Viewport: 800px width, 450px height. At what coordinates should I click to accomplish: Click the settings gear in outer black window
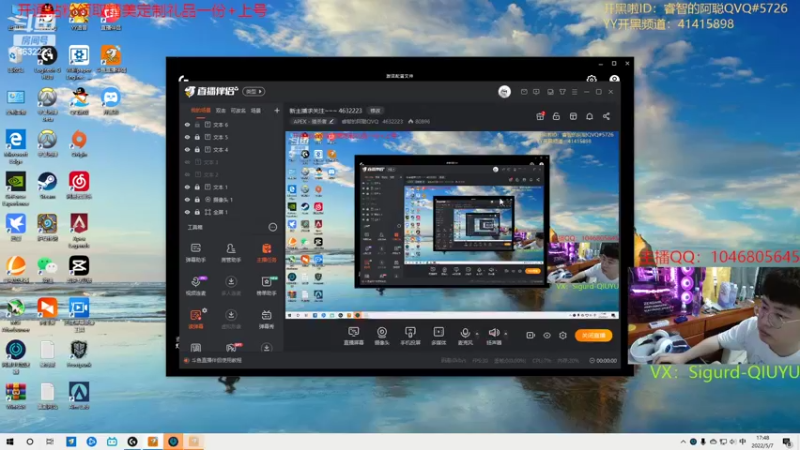coord(591,79)
